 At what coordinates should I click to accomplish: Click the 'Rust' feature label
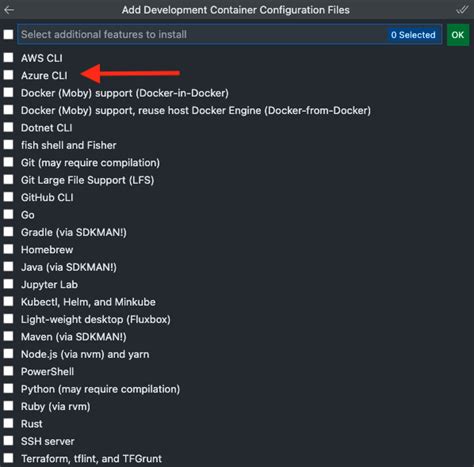[x=32, y=424]
